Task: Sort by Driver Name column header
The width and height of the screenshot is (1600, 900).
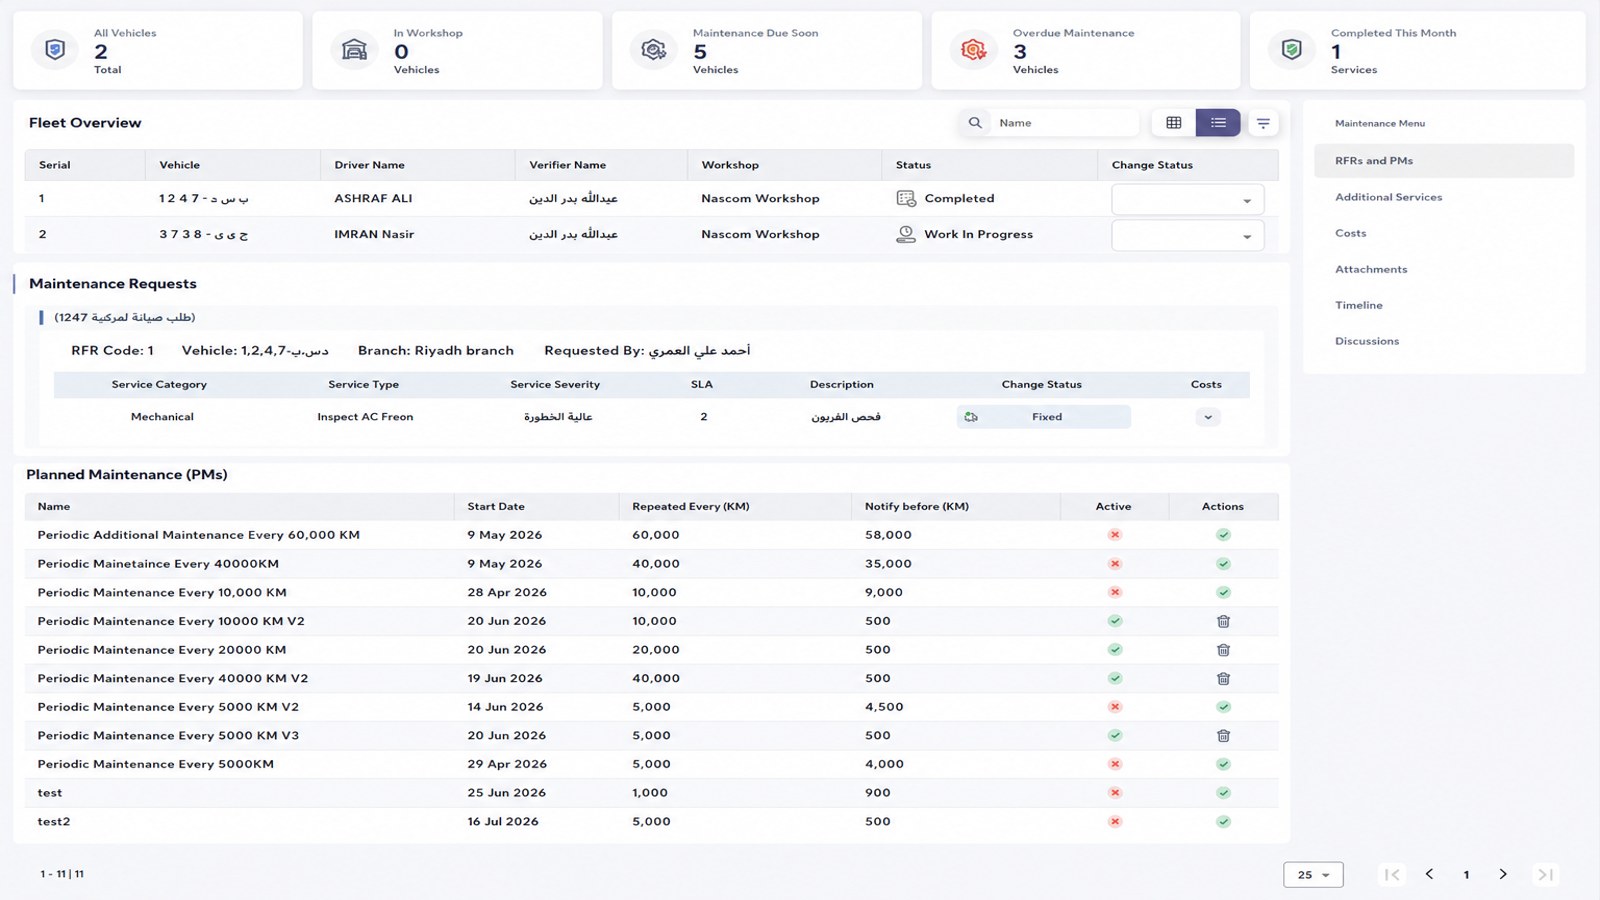Action: [370, 165]
